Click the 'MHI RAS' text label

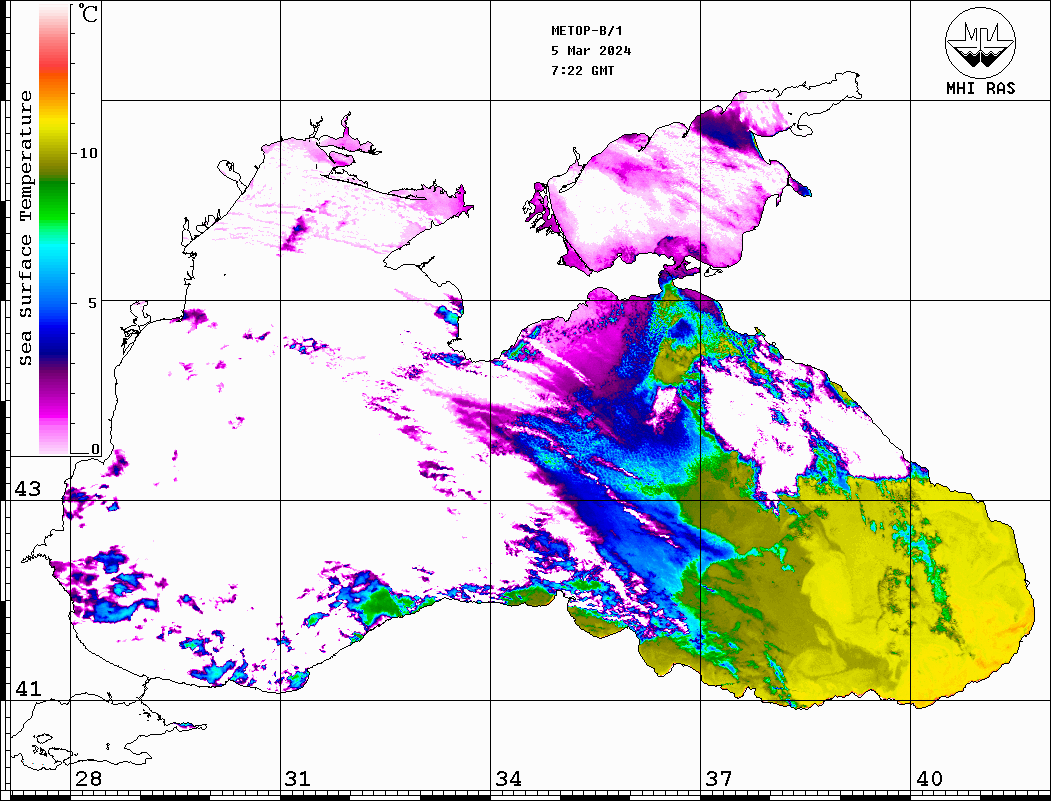pyautogui.click(x=981, y=88)
